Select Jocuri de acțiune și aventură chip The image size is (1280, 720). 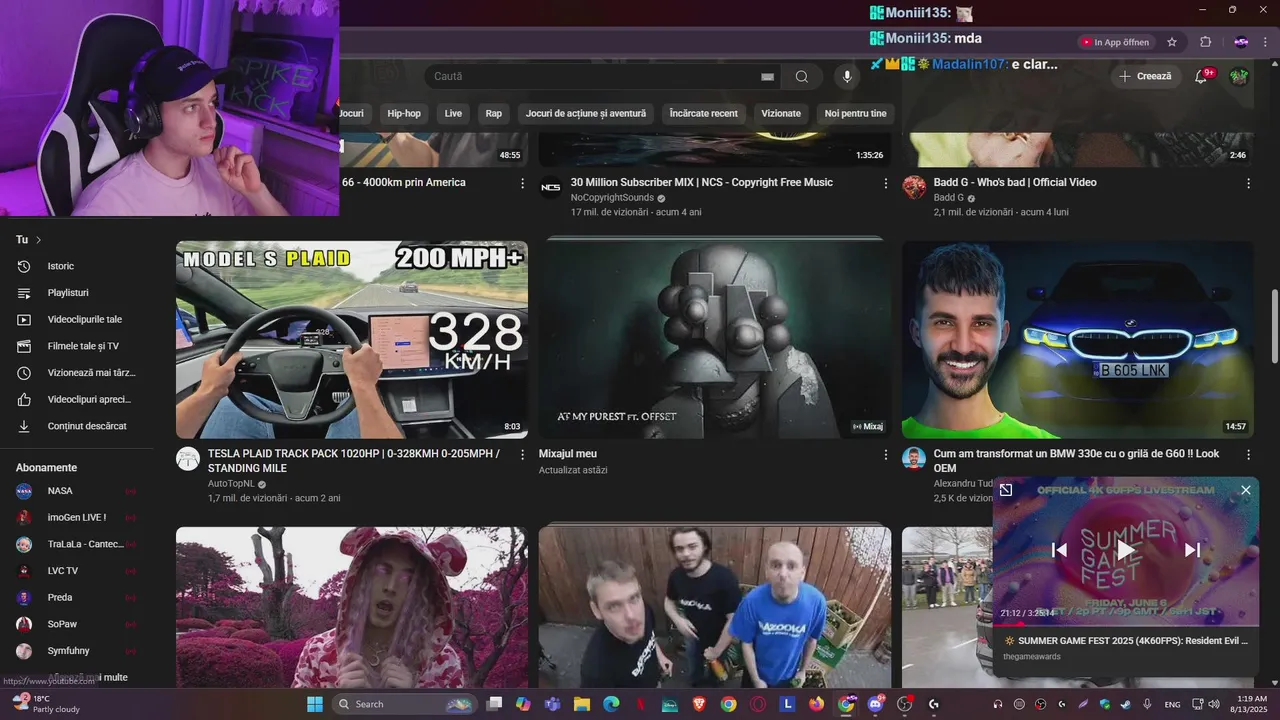point(586,113)
